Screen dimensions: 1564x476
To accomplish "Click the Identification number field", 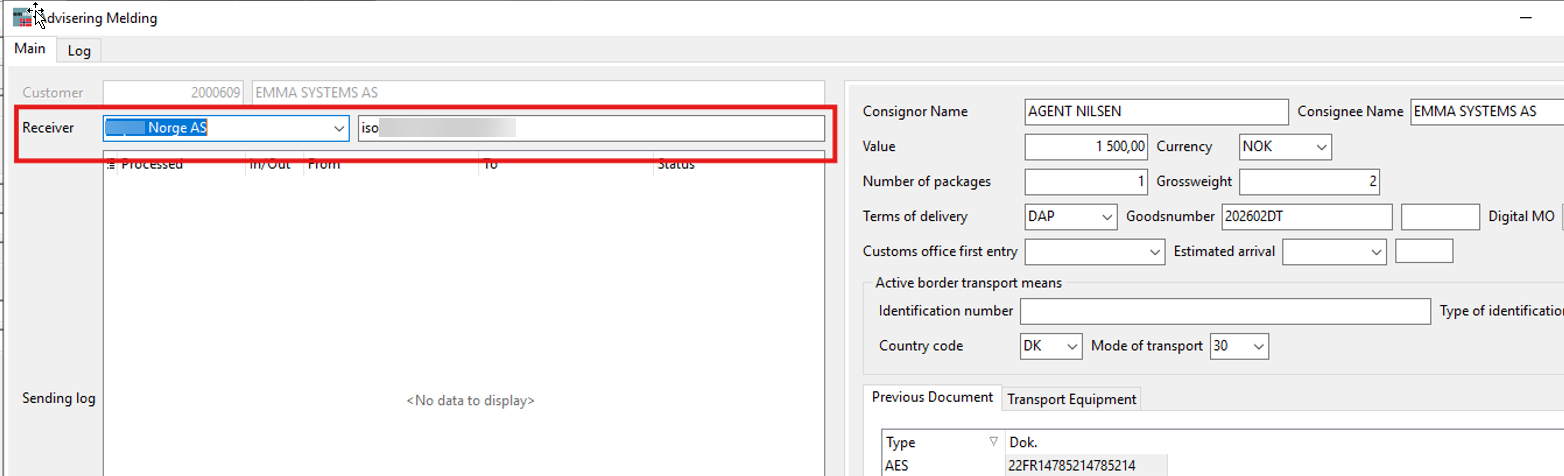I will coord(1225,312).
